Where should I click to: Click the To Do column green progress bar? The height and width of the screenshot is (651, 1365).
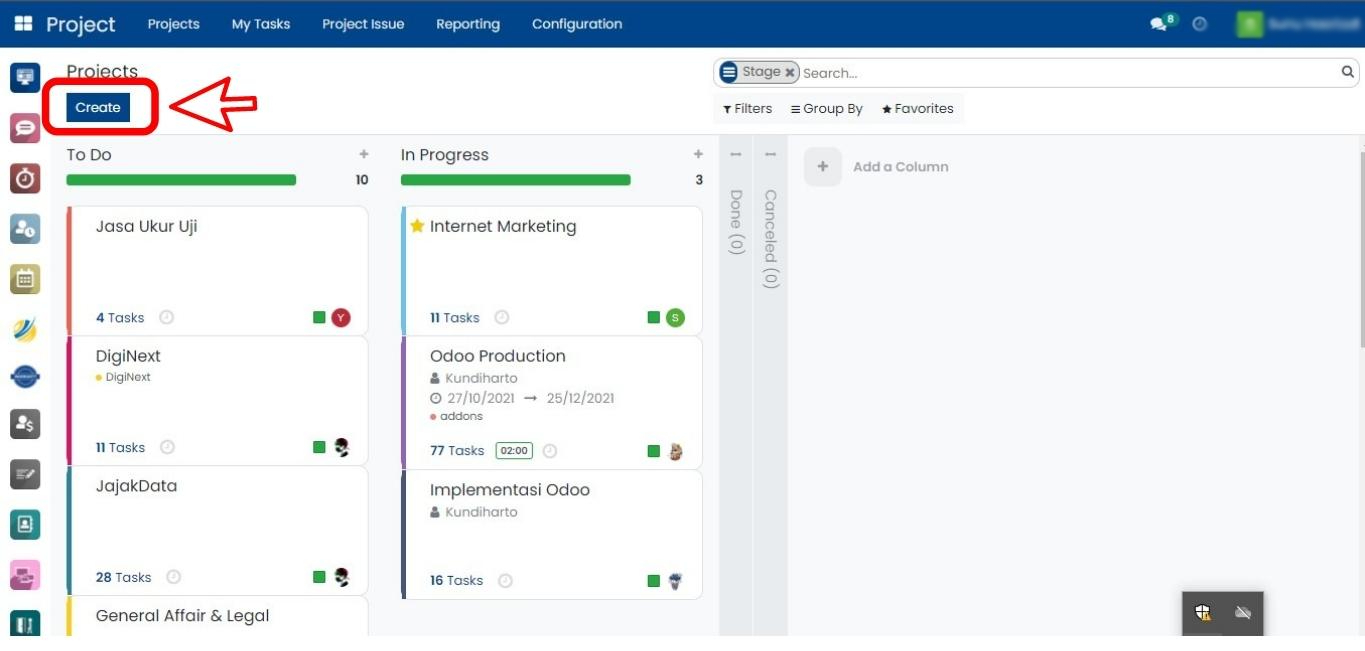point(181,180)
